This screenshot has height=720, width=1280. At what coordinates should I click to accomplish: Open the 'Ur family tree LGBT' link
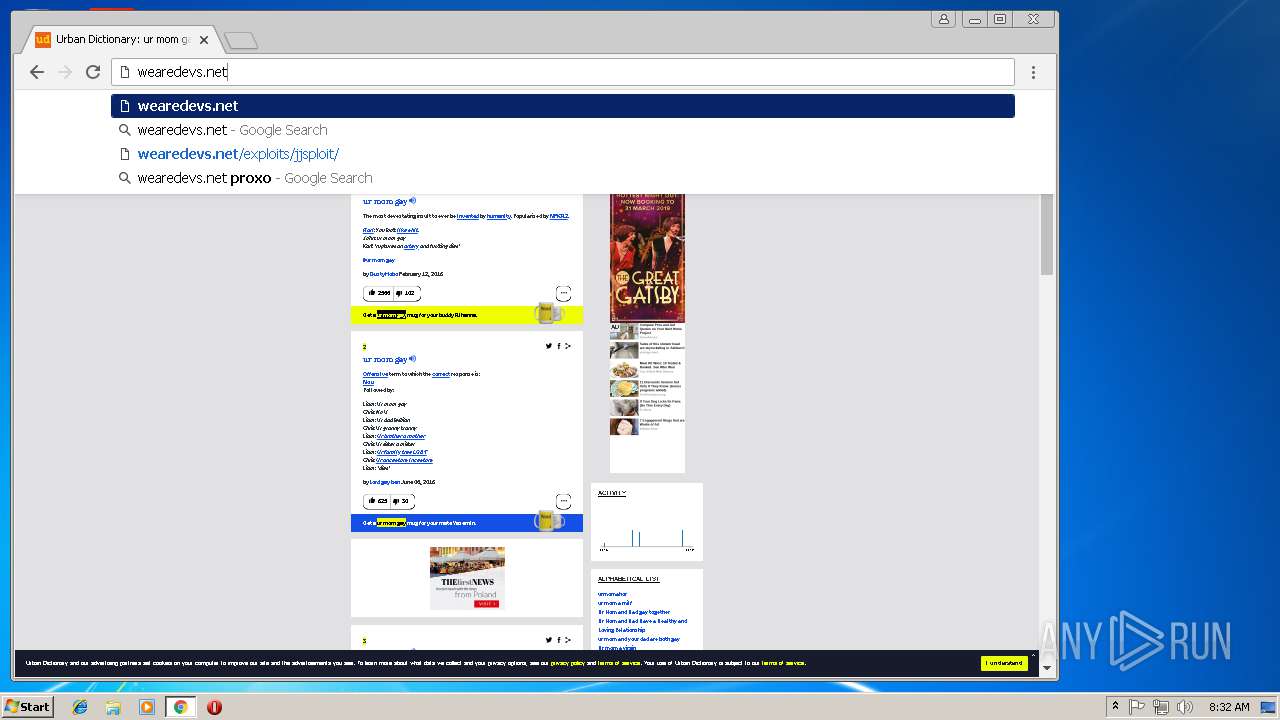(x=402, y=452)
